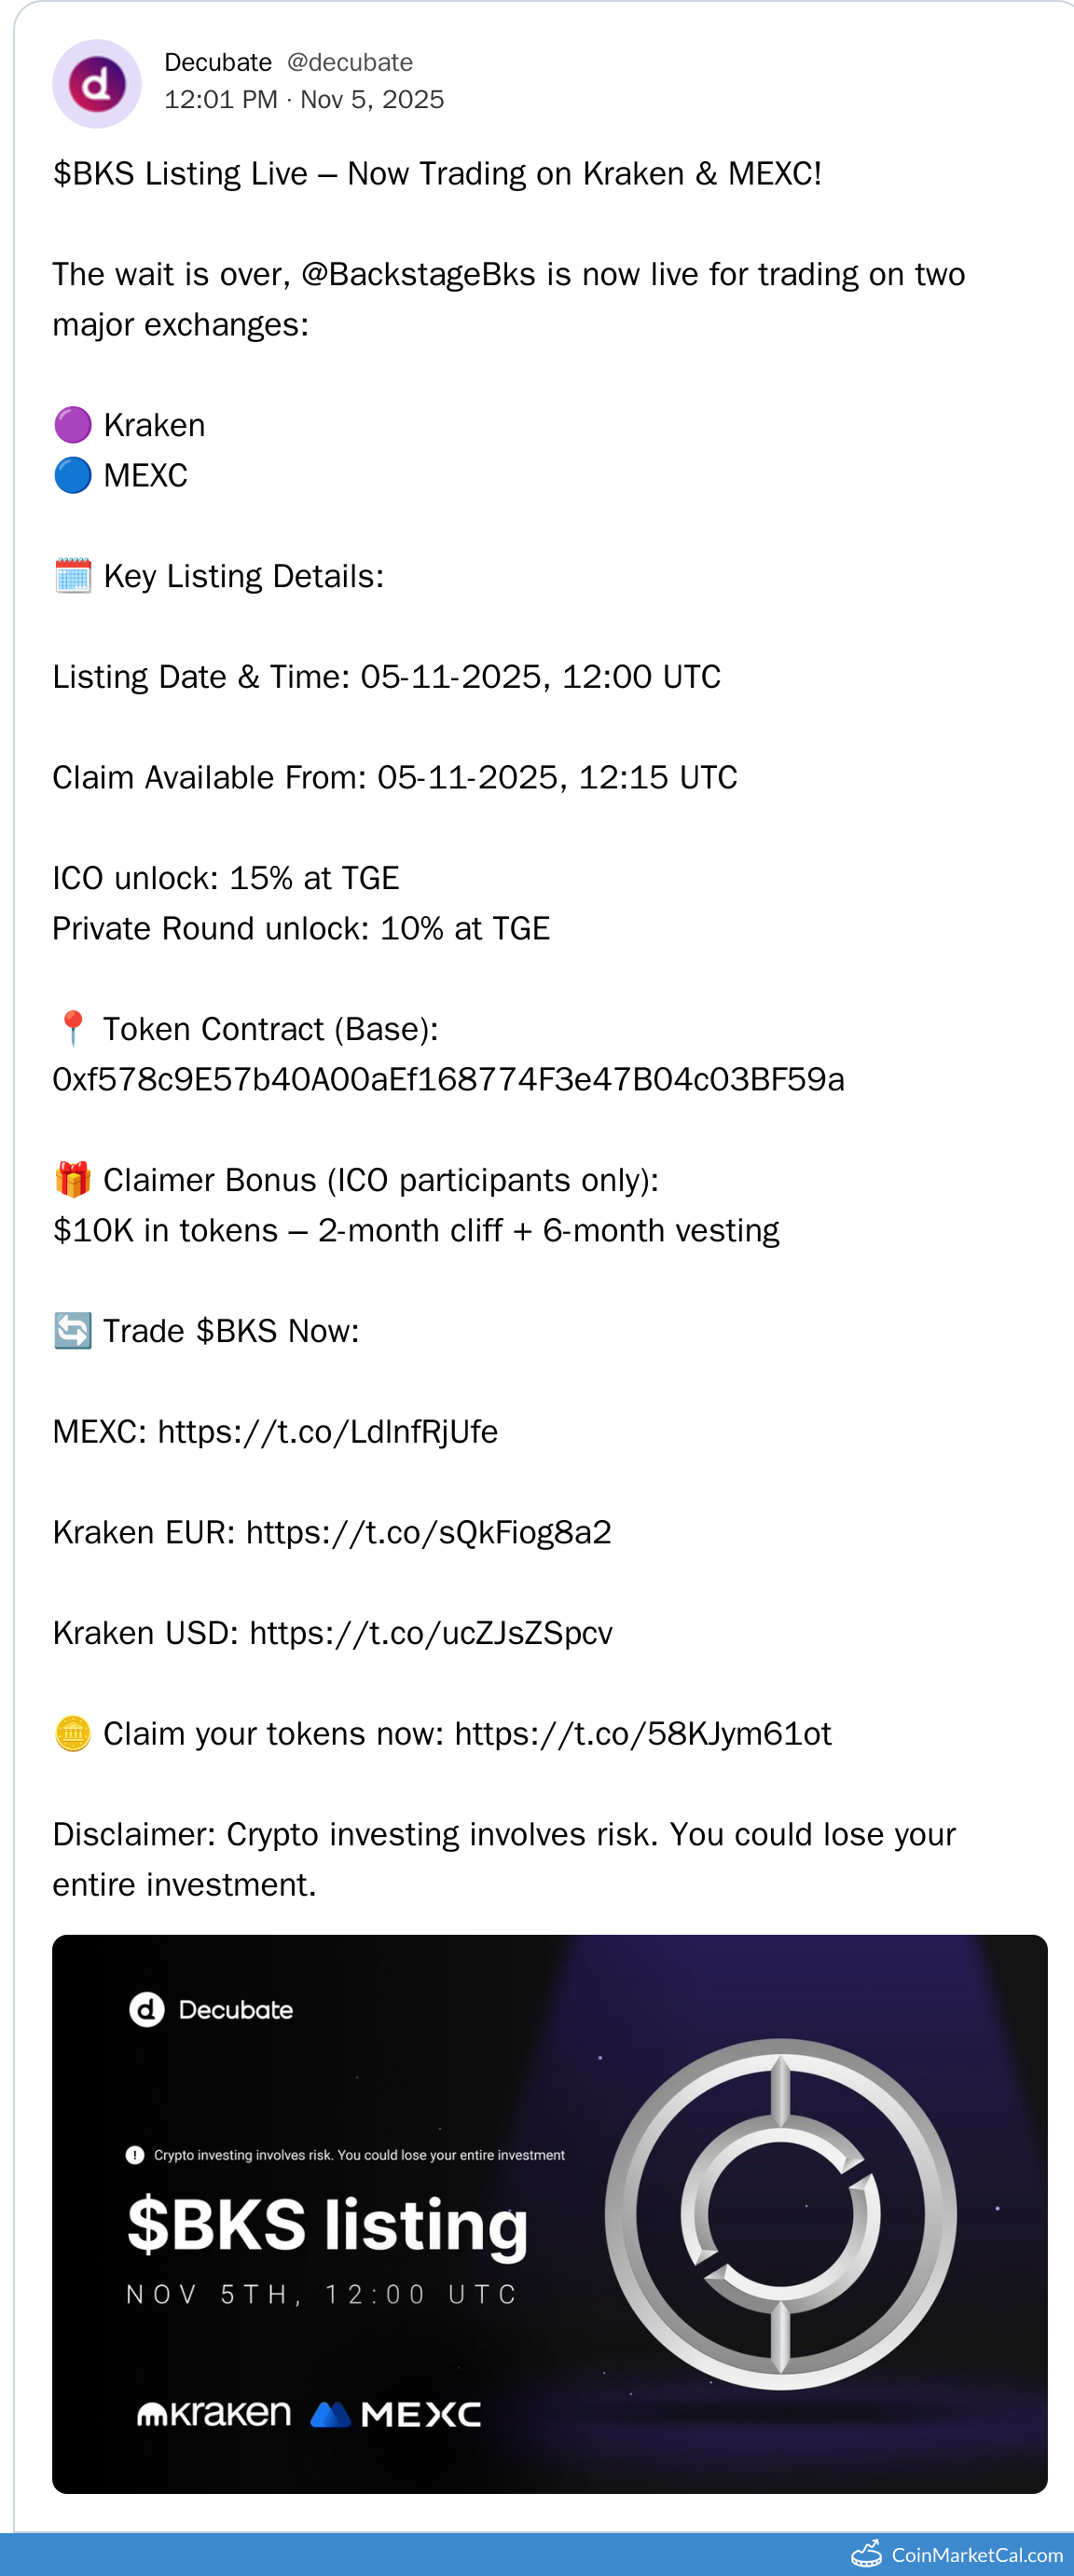Viewport: 1074px width, 2576px height.
Task: Open the Kraken USD trading link
Action: [430, 1633]
